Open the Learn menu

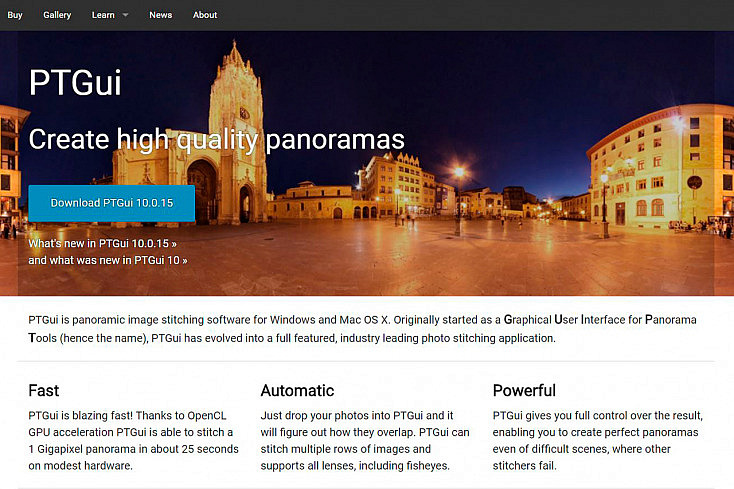click(x=103, y=15)
